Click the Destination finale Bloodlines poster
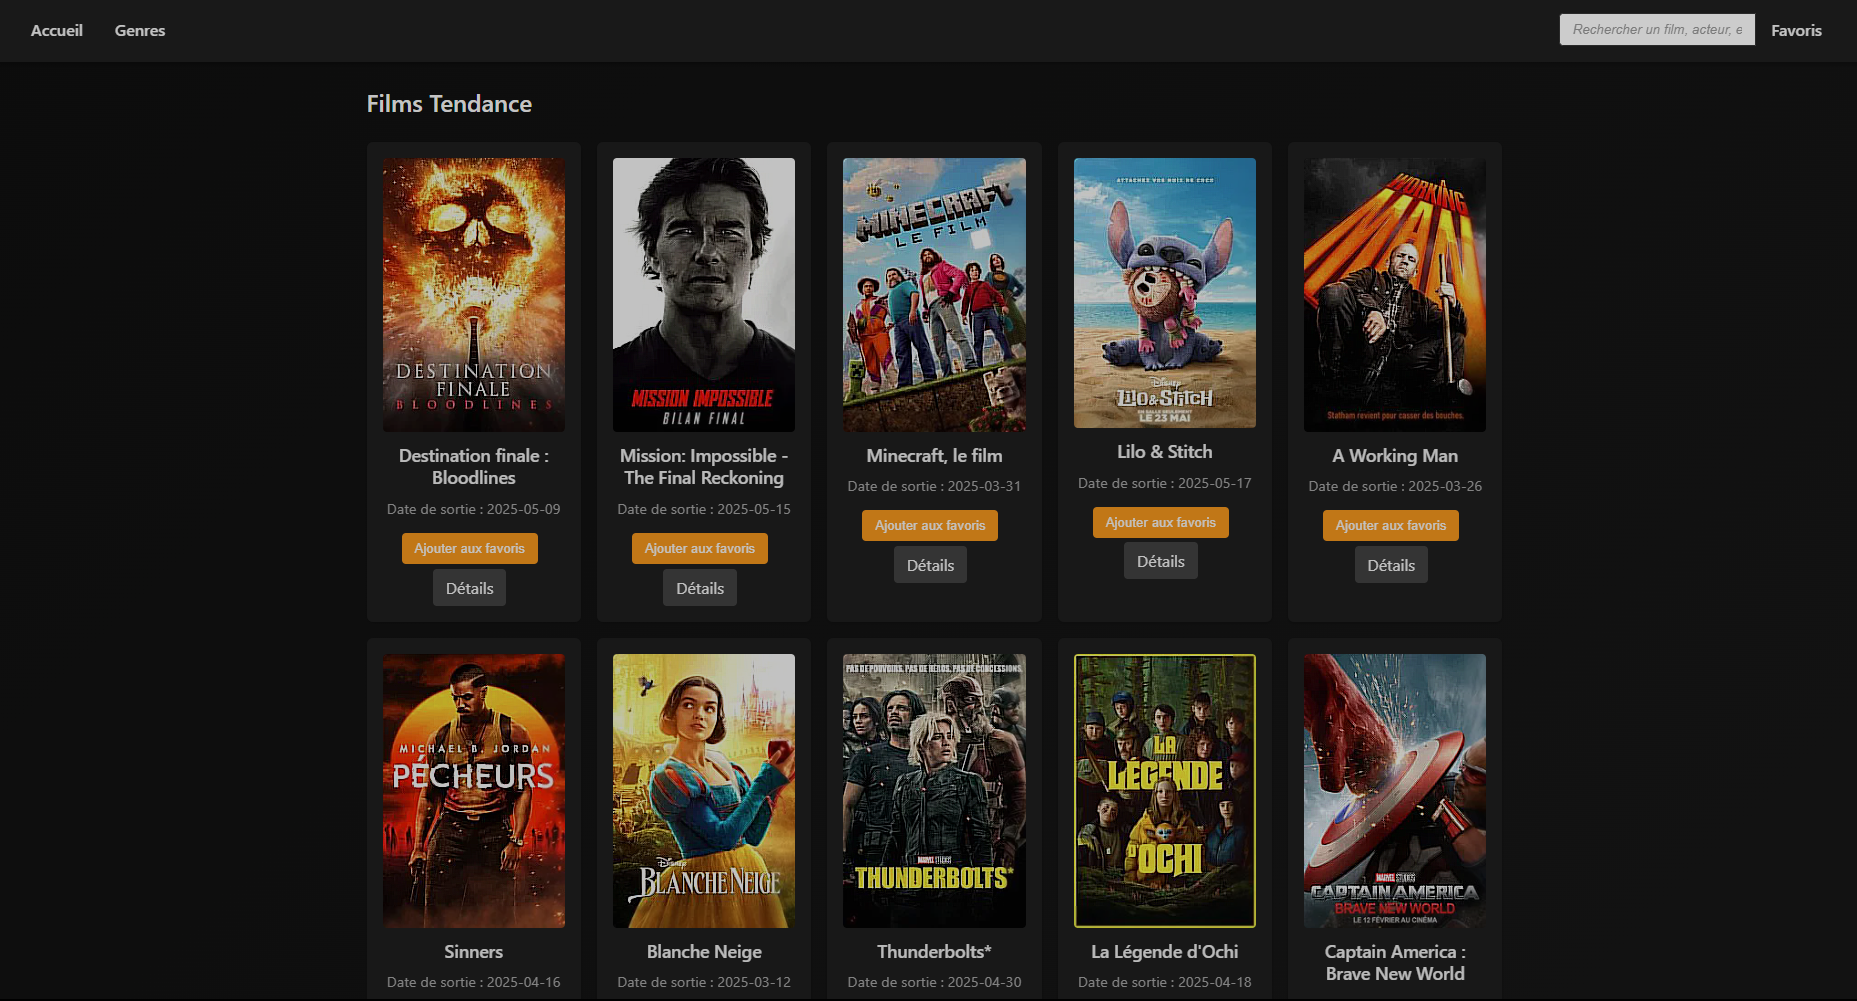The height and width of the screenshot is (1001, 1857). [x=474, y=294]
